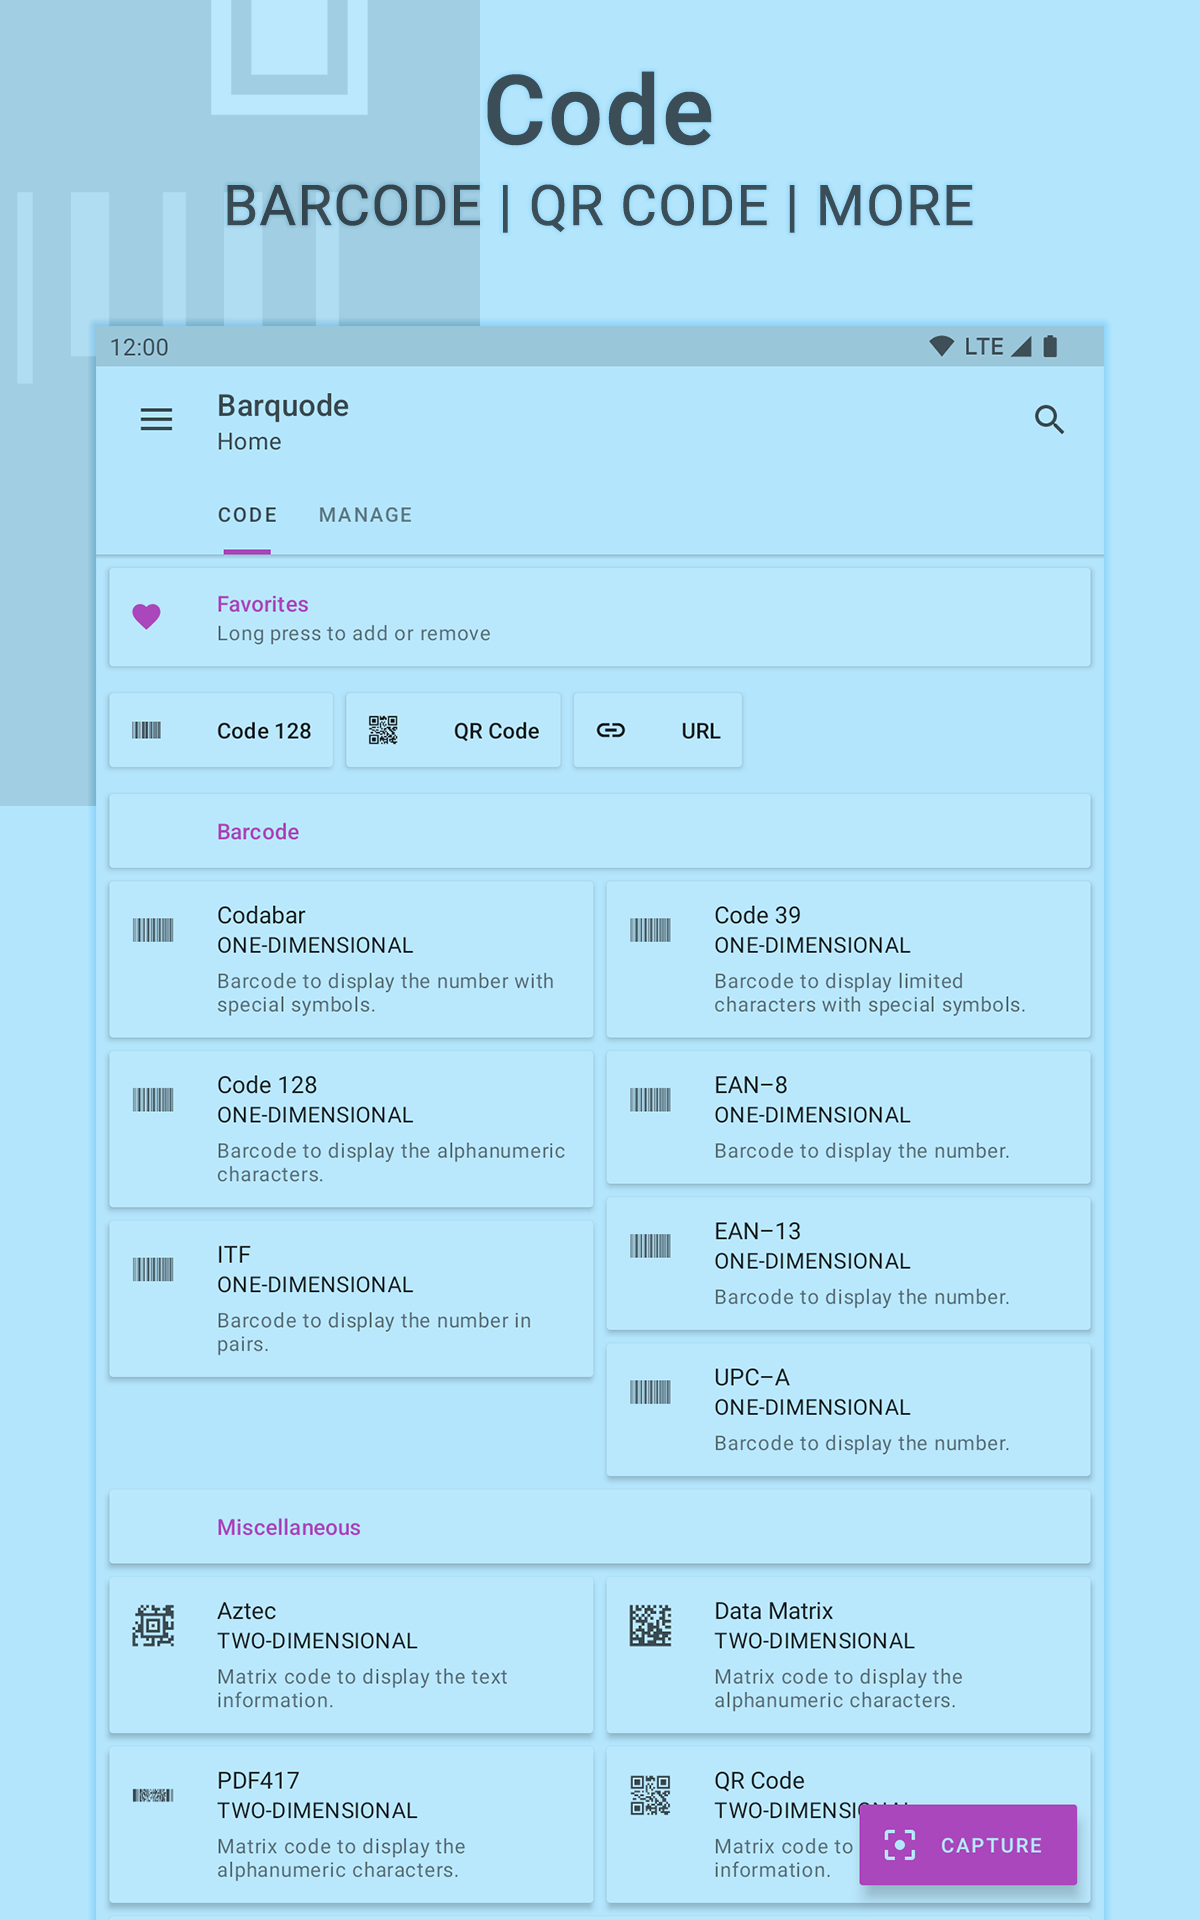Tap the 'Long press to add or remove' hint

tap(354, 634)
